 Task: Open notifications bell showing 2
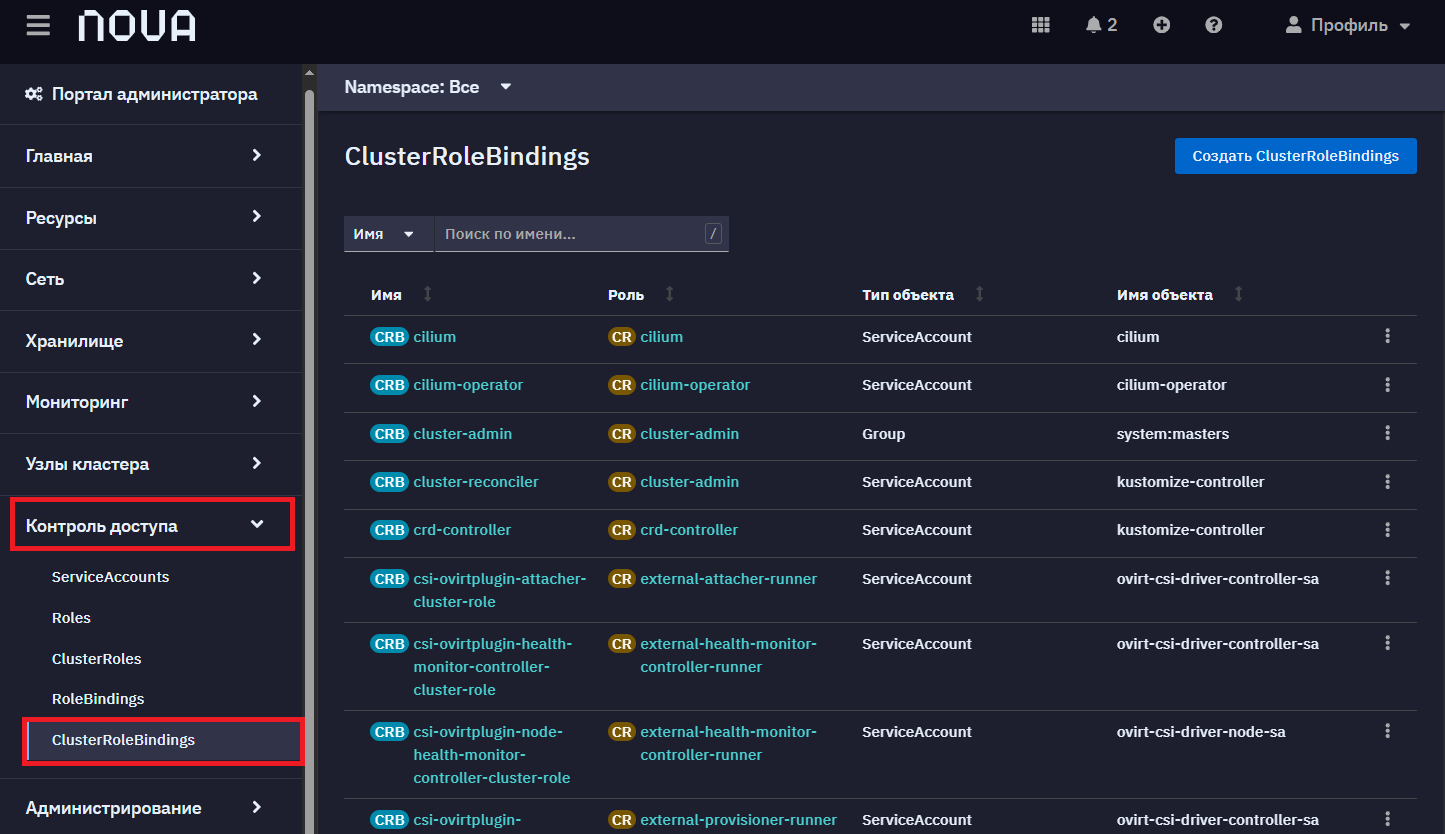click(1101, 25)
